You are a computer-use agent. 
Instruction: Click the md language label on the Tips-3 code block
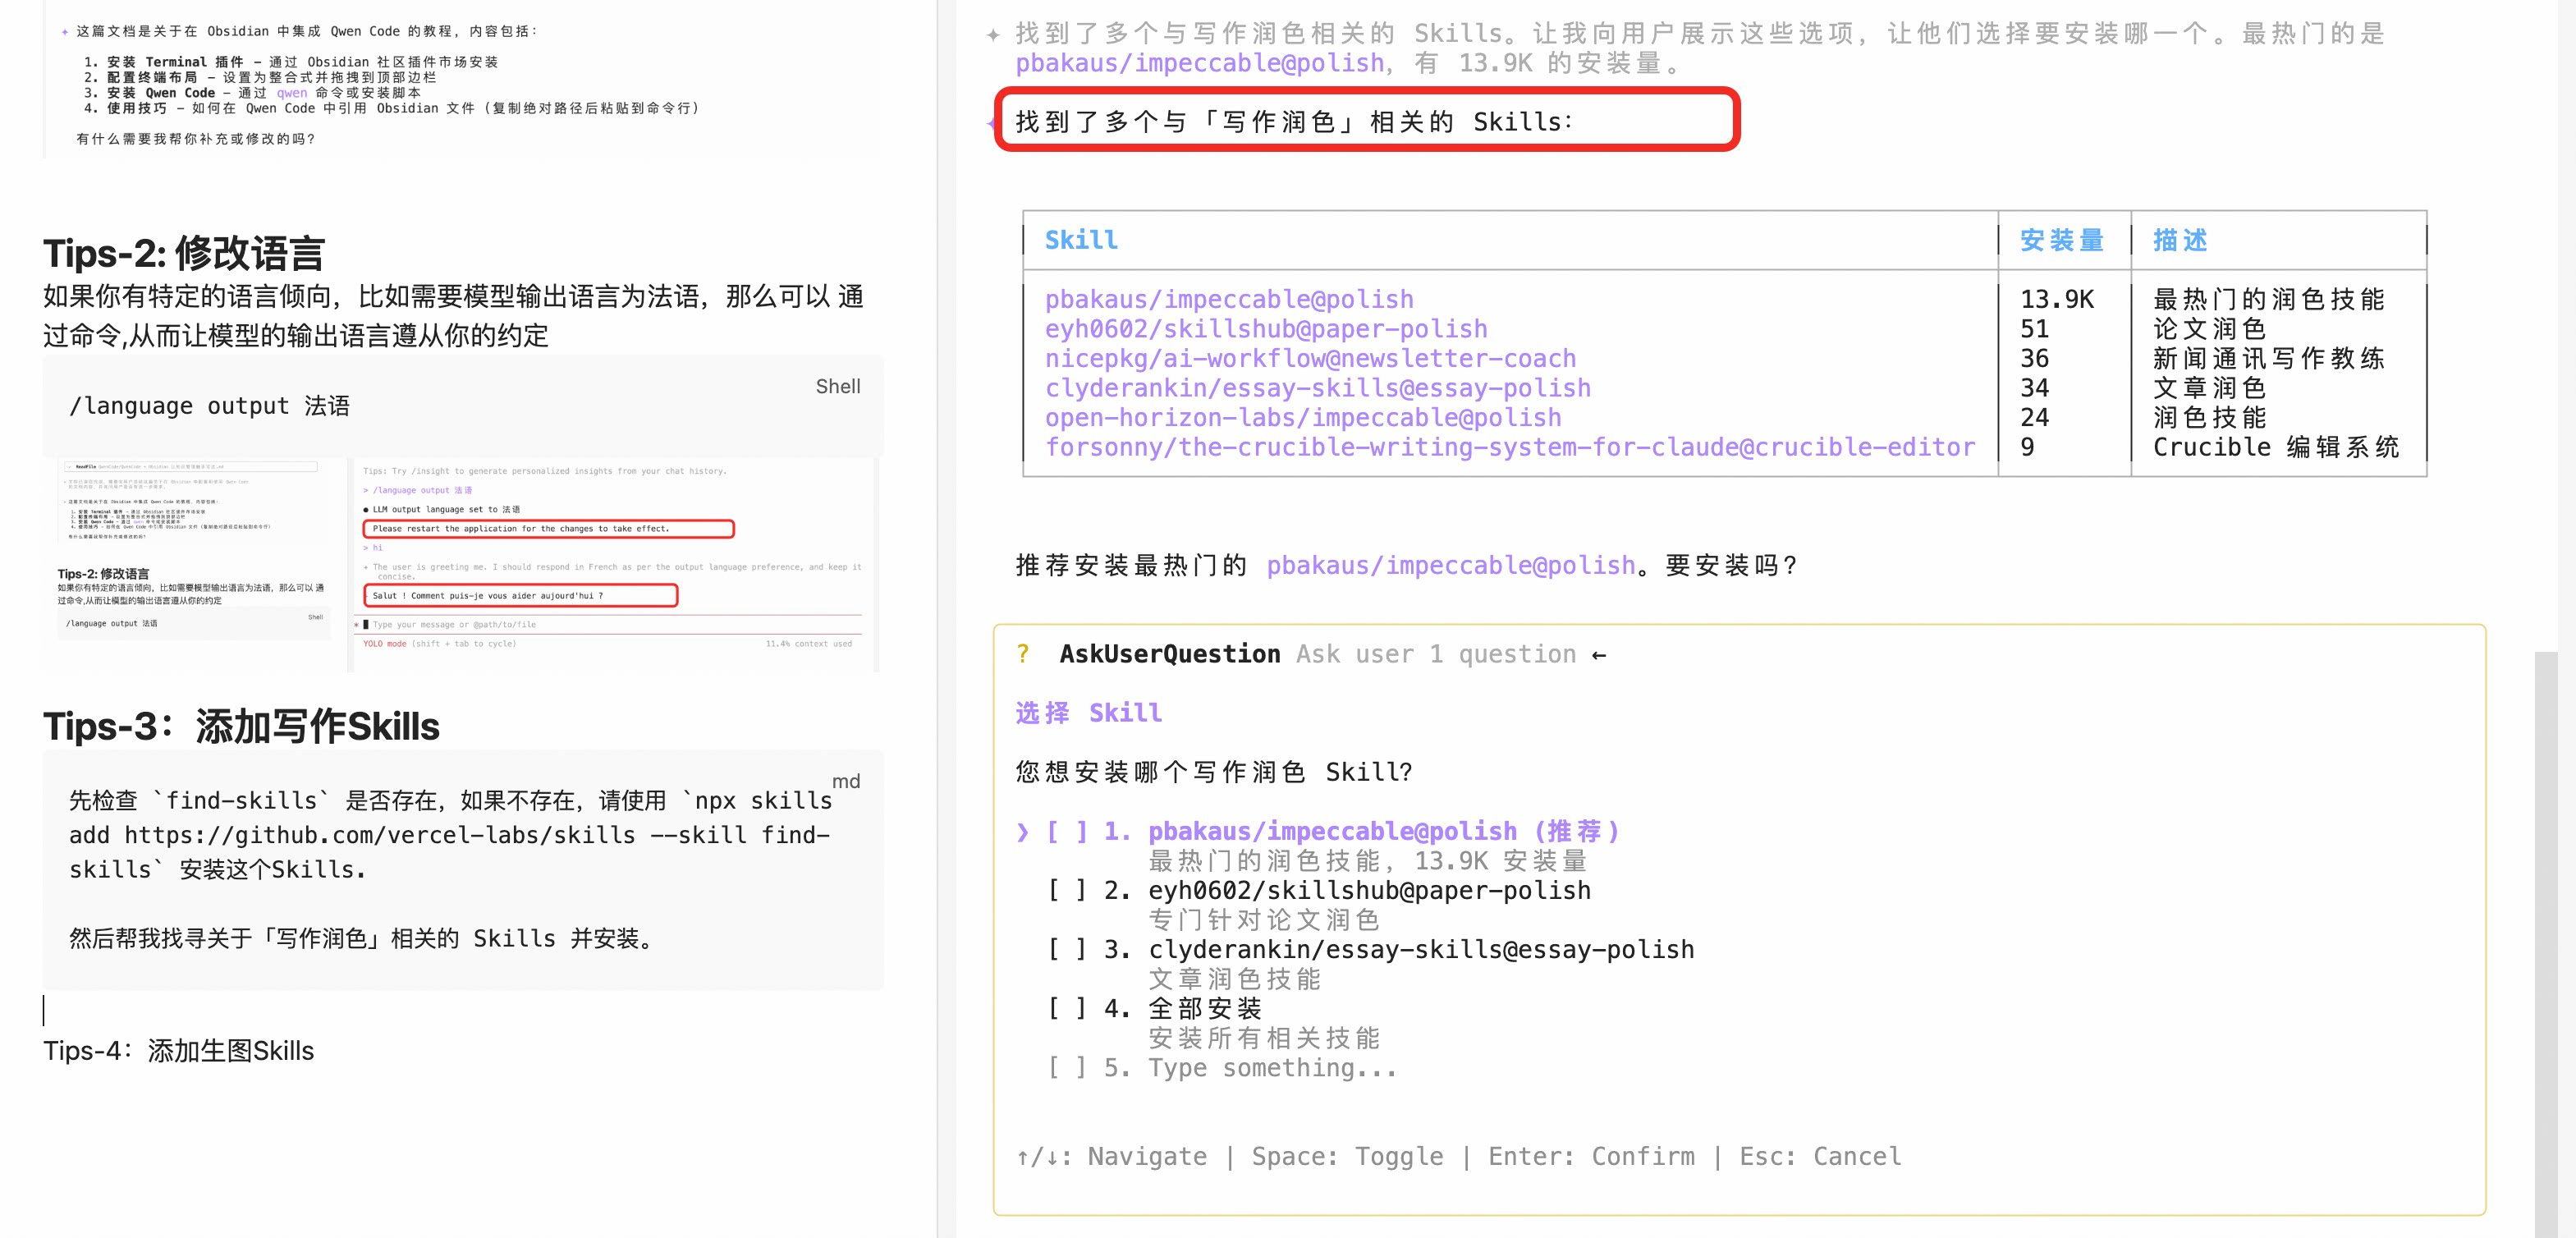845,782
